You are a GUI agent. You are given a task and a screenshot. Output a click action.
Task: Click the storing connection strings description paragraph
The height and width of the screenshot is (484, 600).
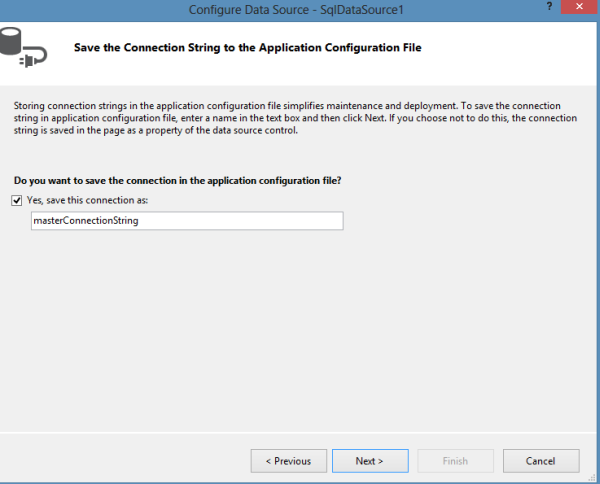[x=290, y=116]
